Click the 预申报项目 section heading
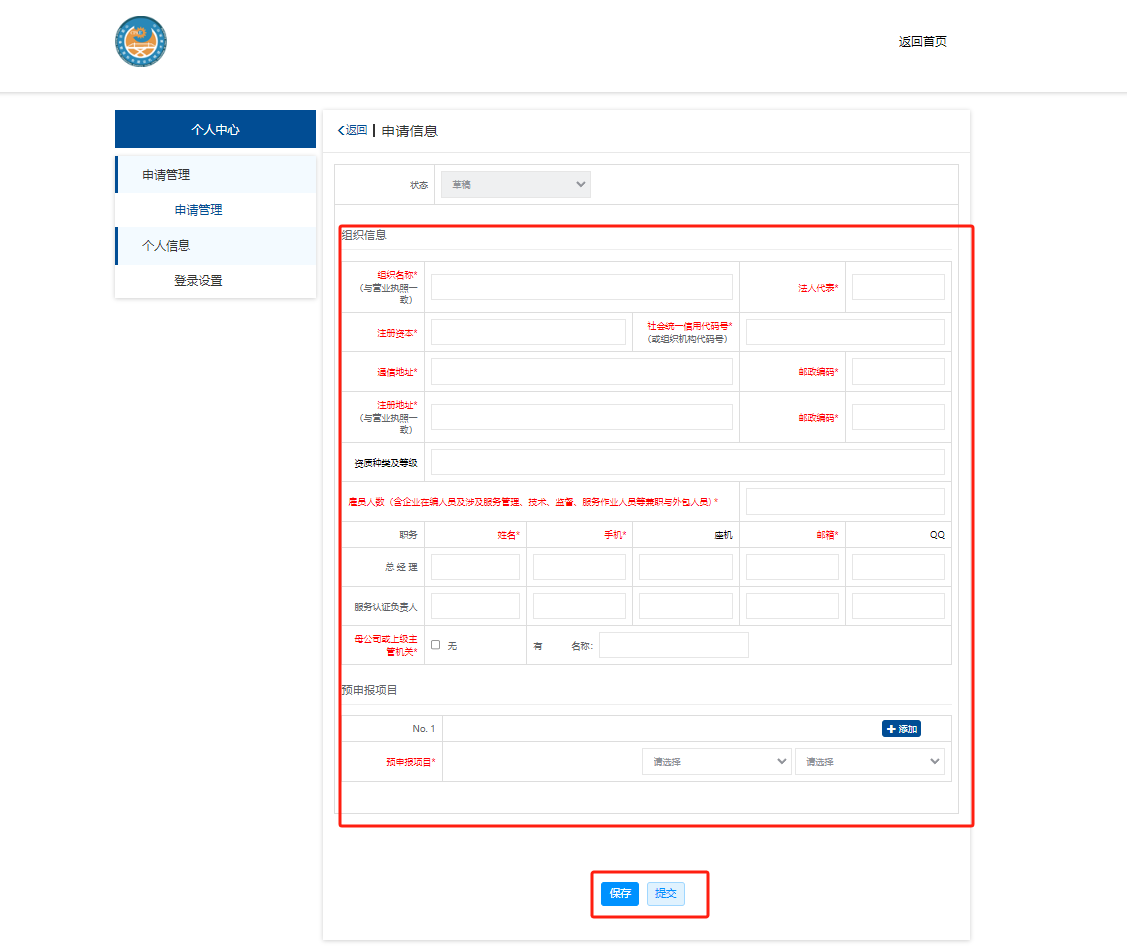 click(x=369, y=690)
